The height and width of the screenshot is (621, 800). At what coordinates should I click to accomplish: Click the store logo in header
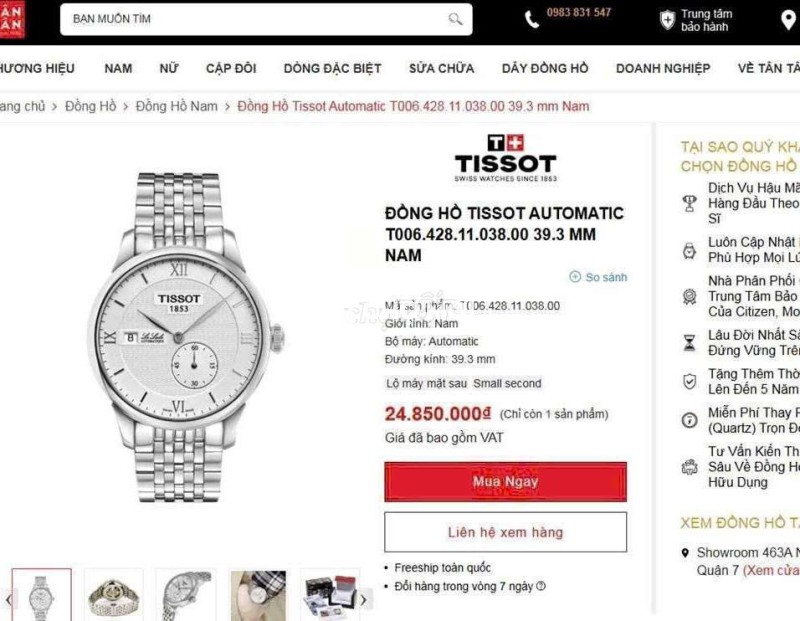[12, 19]
